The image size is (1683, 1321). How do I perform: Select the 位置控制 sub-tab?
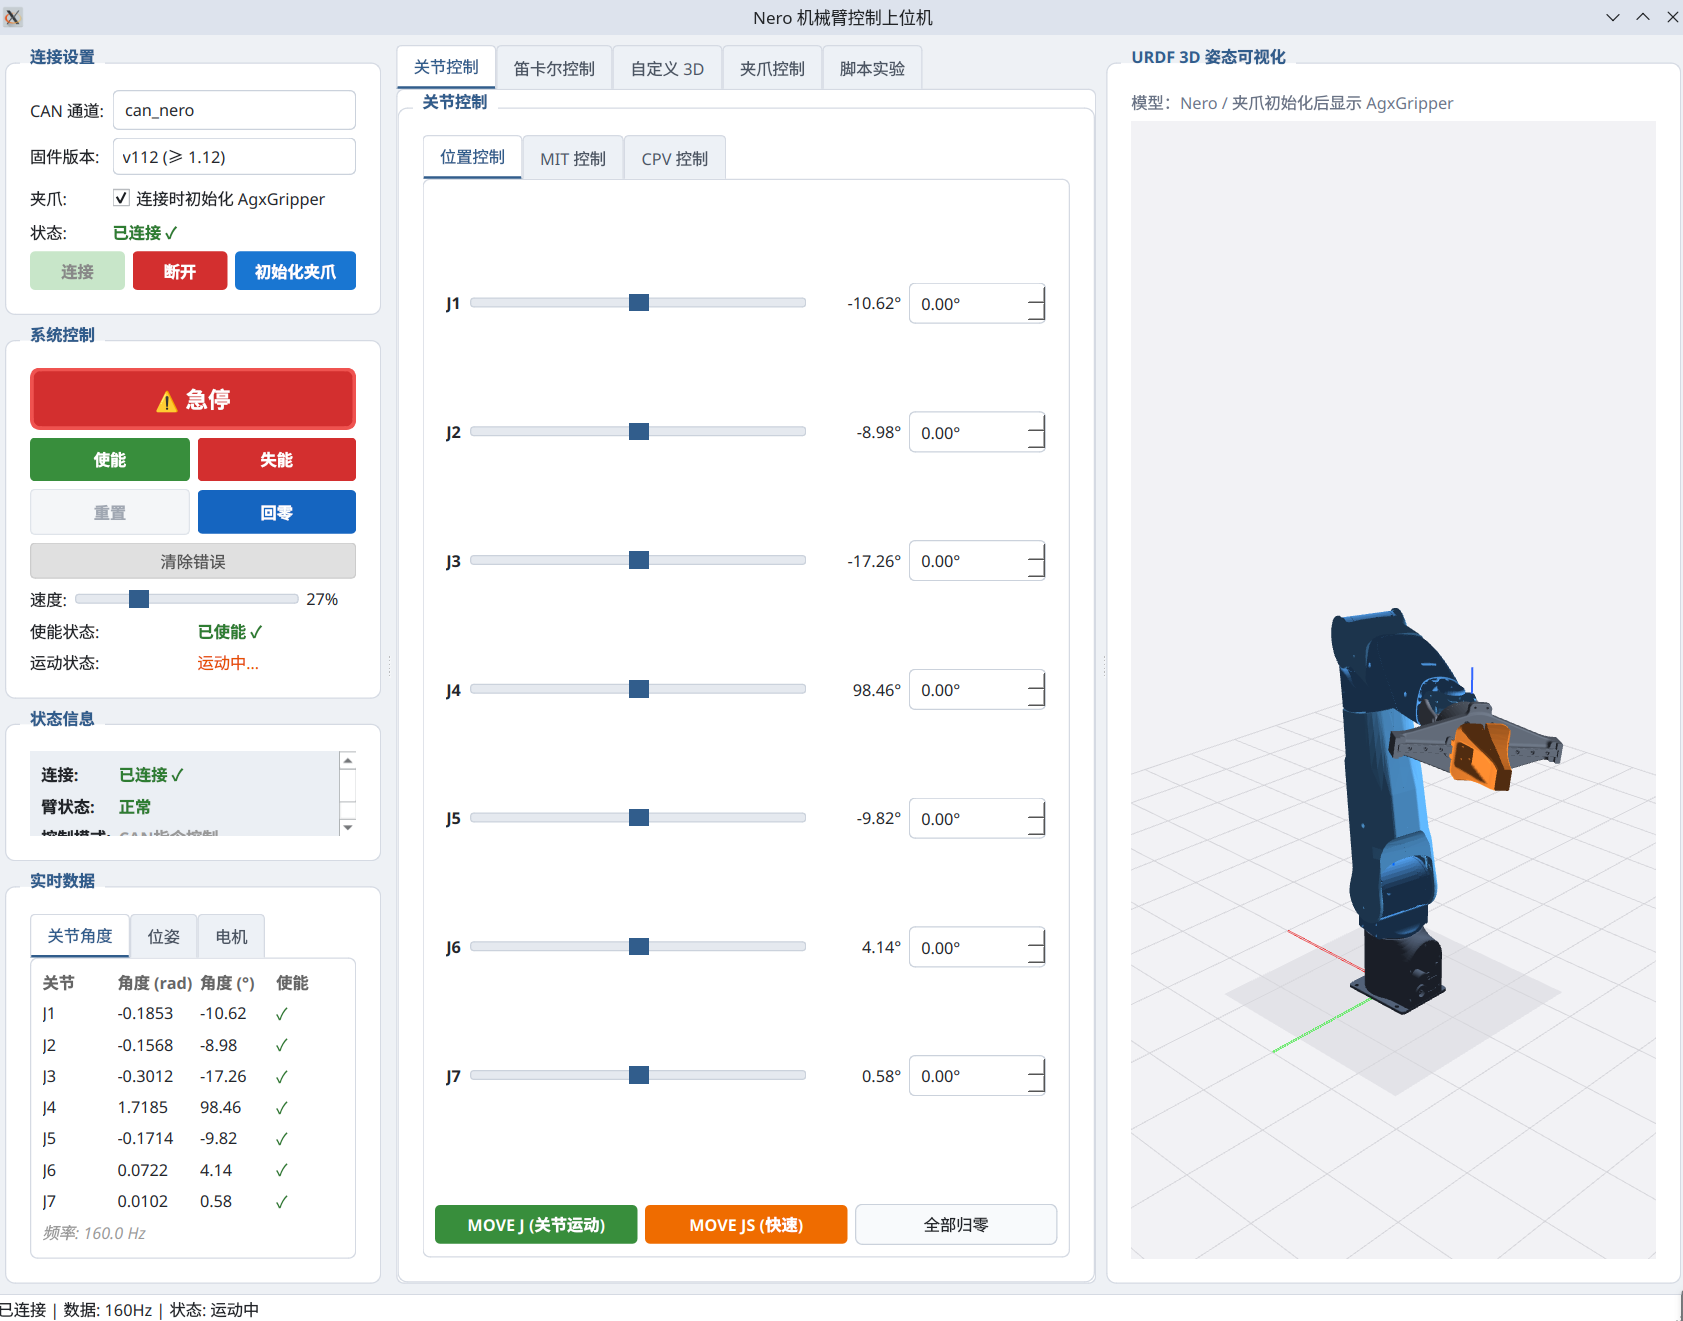[472, 157]
